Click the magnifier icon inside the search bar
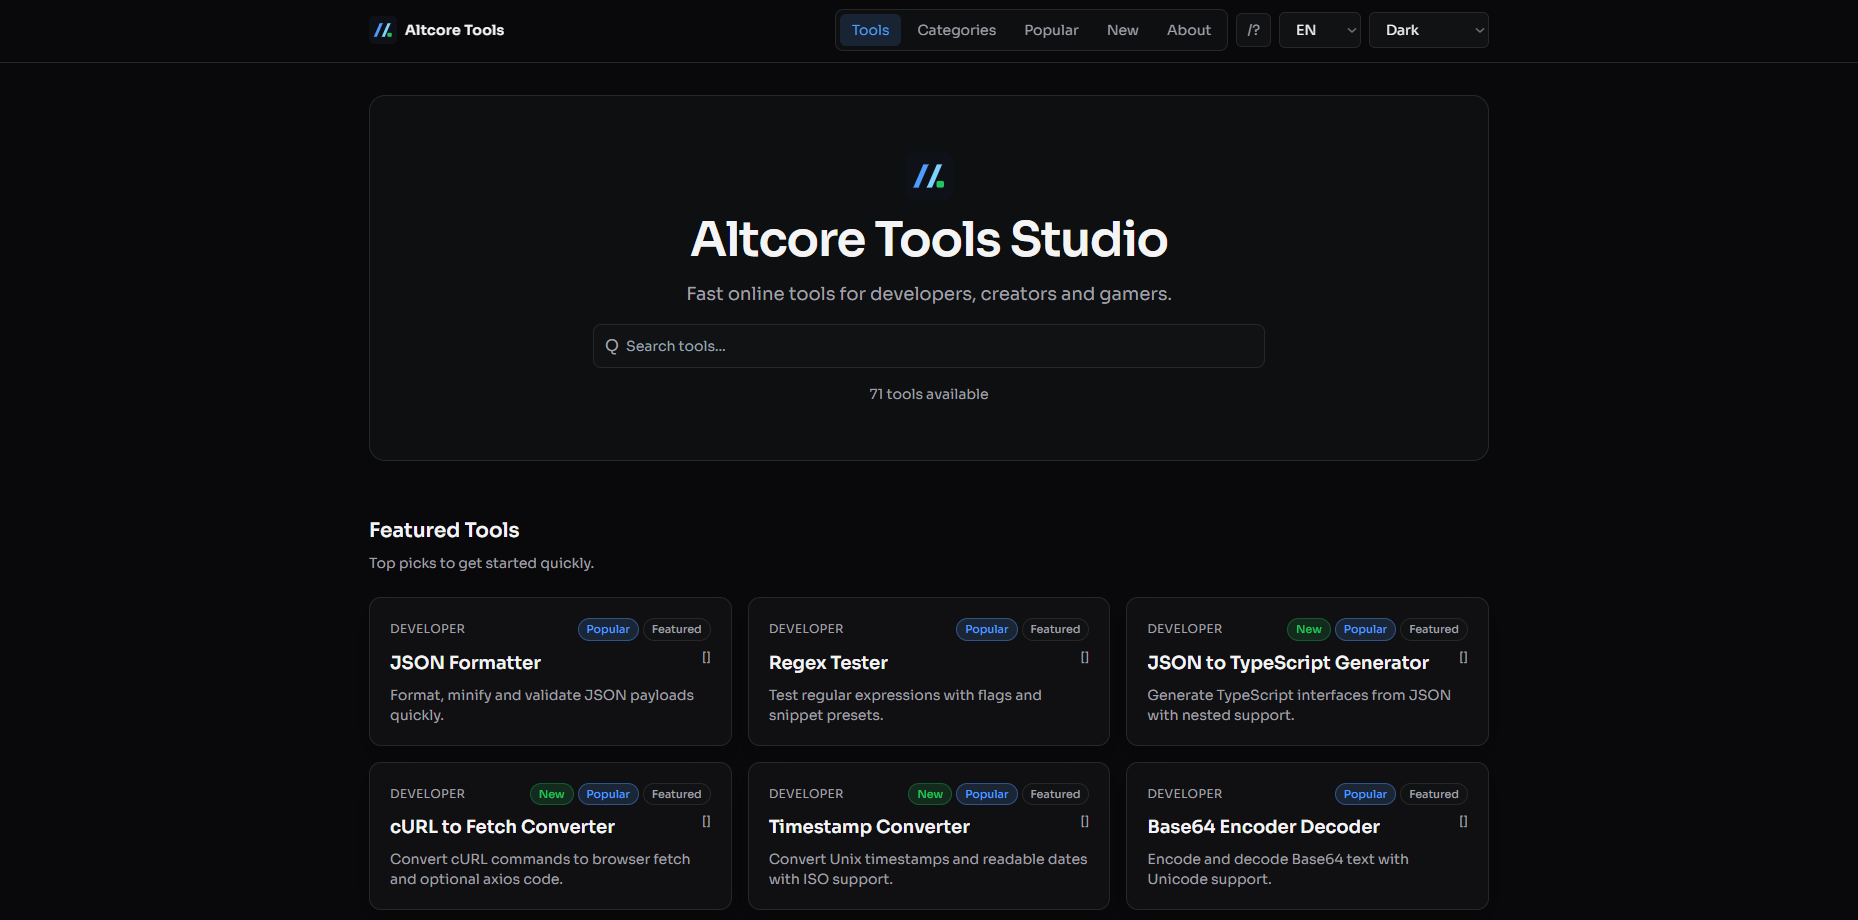Screen dimensions: 1858x920 [611, 345]
